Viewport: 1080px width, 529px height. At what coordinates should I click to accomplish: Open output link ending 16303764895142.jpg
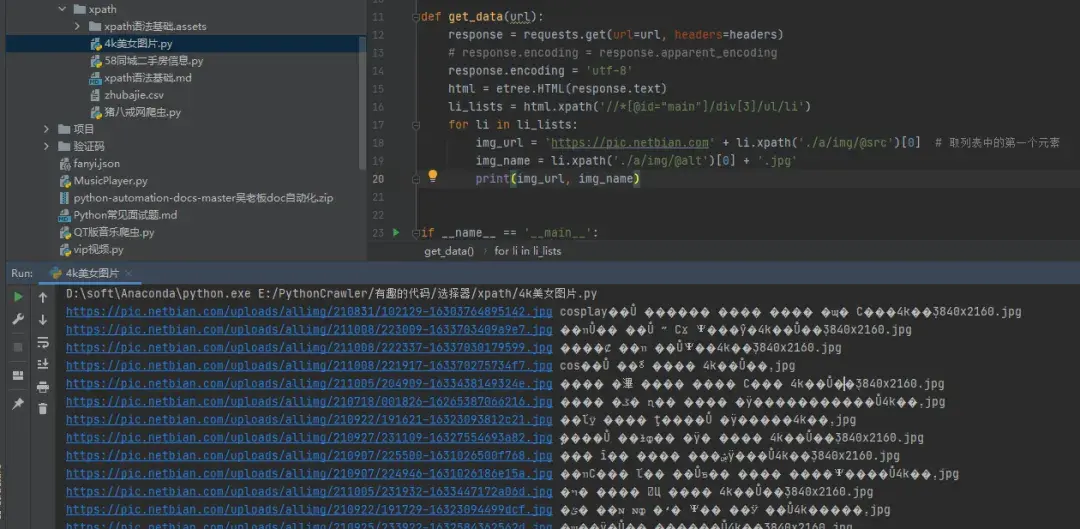coord(309,312)
